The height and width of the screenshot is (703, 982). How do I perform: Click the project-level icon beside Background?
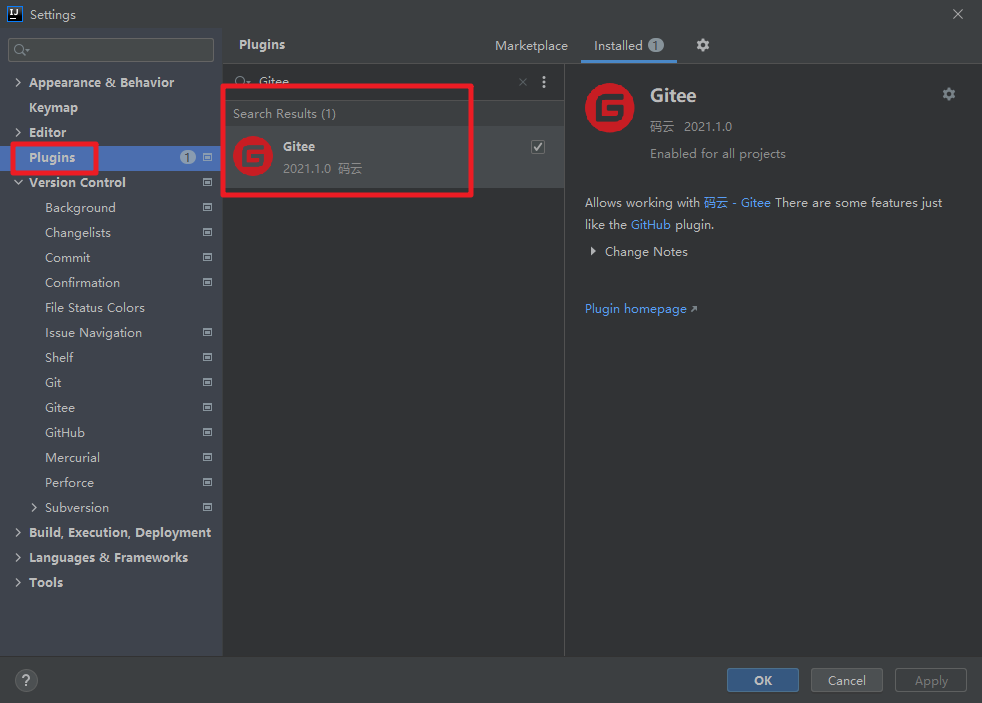tap(207, 207)
